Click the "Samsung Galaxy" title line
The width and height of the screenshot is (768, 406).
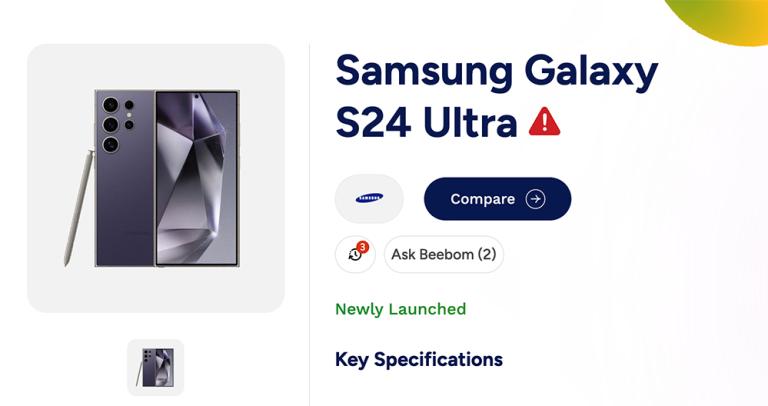[496, 71]
